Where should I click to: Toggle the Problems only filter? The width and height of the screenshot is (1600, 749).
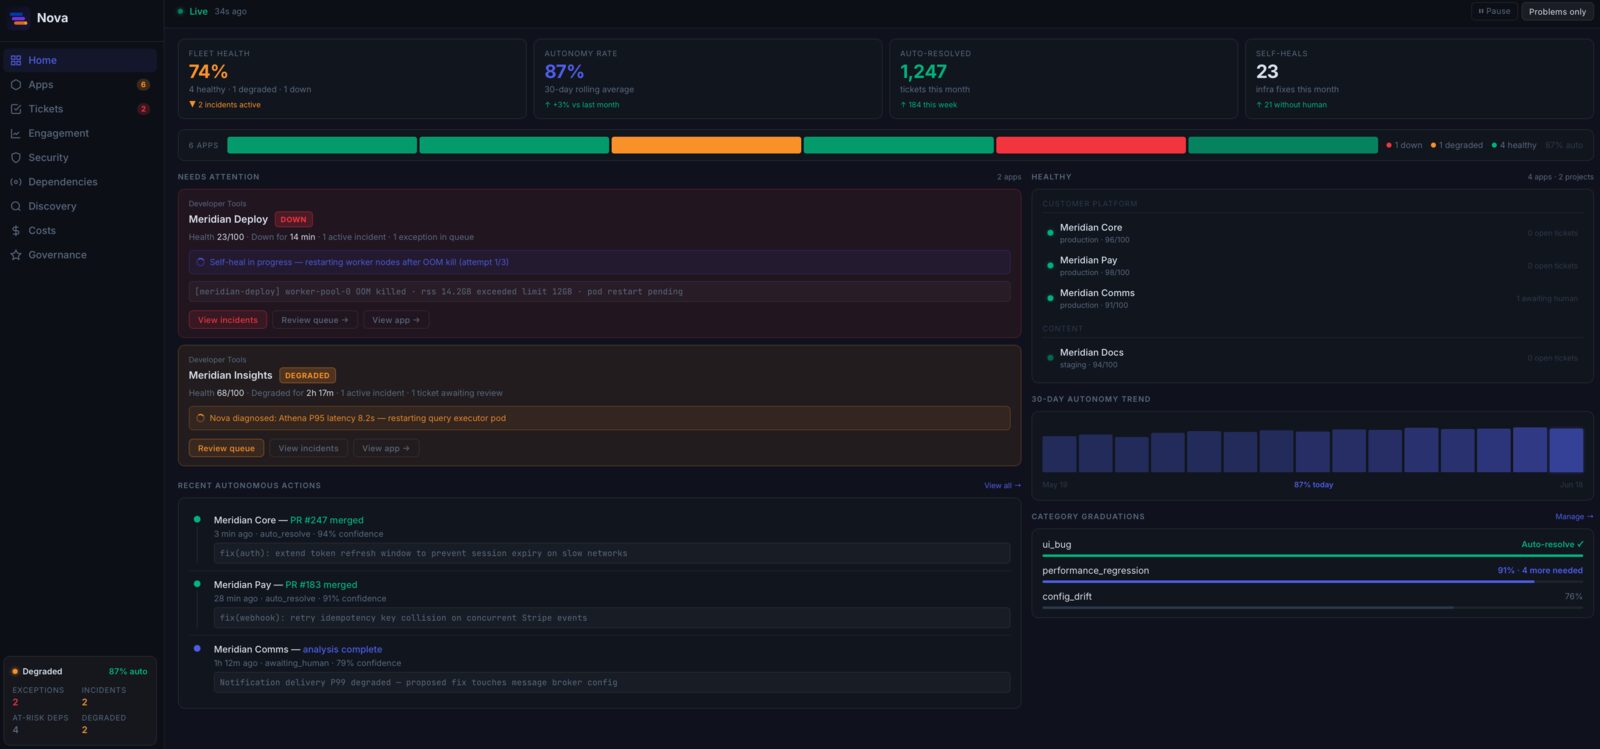1557,11
